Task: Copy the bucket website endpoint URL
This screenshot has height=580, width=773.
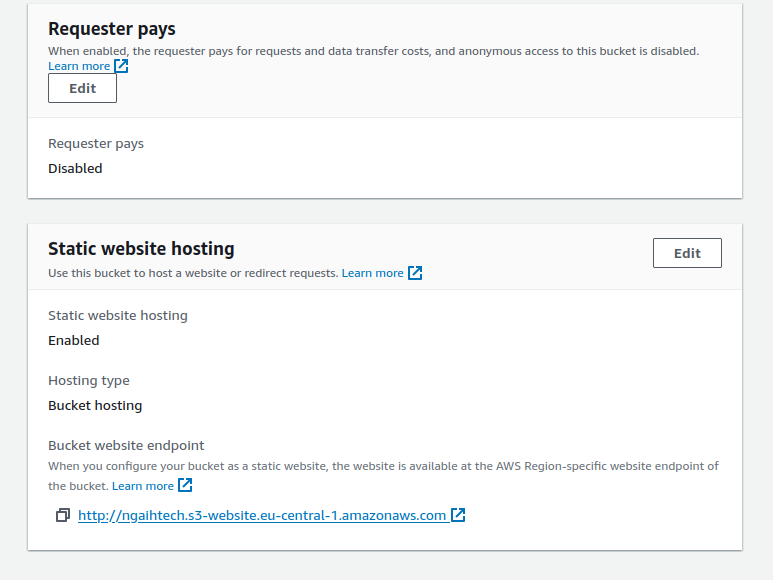Action: [x=63, y=515]
